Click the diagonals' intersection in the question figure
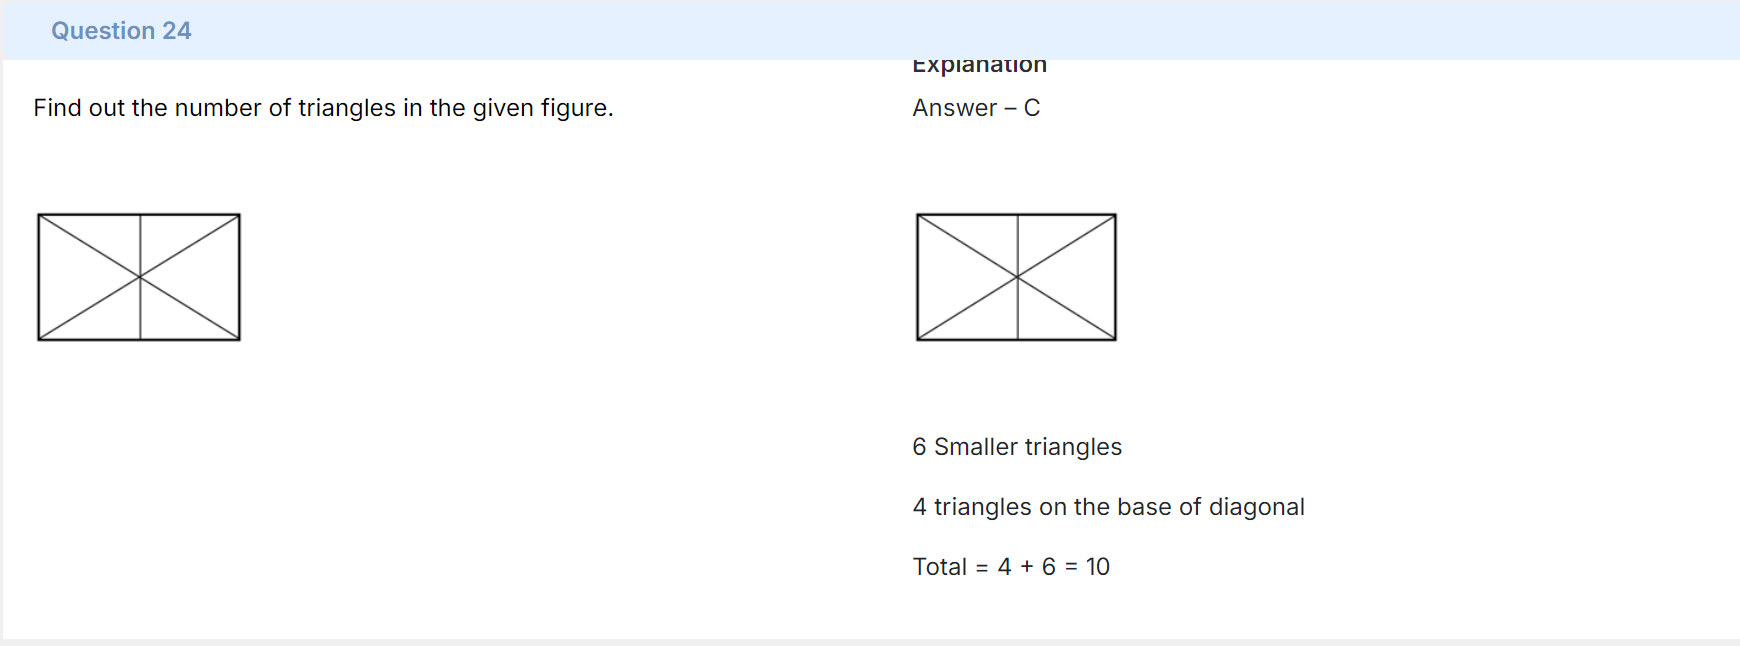1740x646 pixels. point(140,277)
